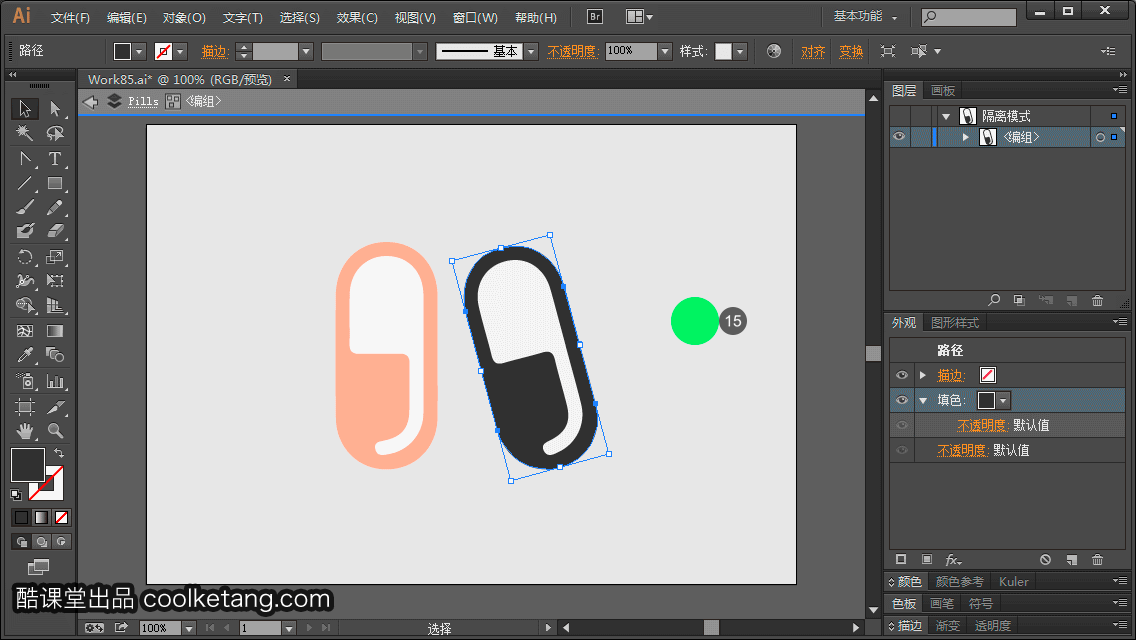1136x640 pixels.
Task: Open the fill color dropdown in control bar
Action: pos(139,51)
